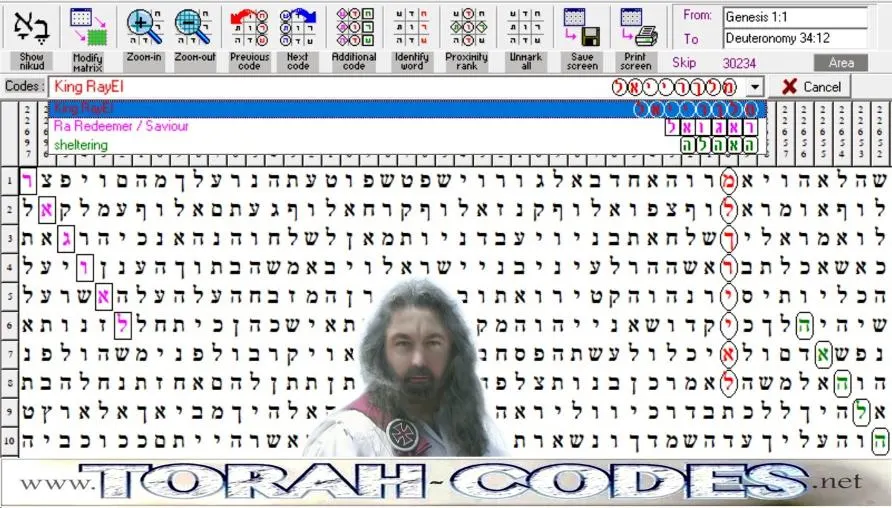Cancel the code selection
This screenshot has height=508, width=892.
tap(810, 86)
